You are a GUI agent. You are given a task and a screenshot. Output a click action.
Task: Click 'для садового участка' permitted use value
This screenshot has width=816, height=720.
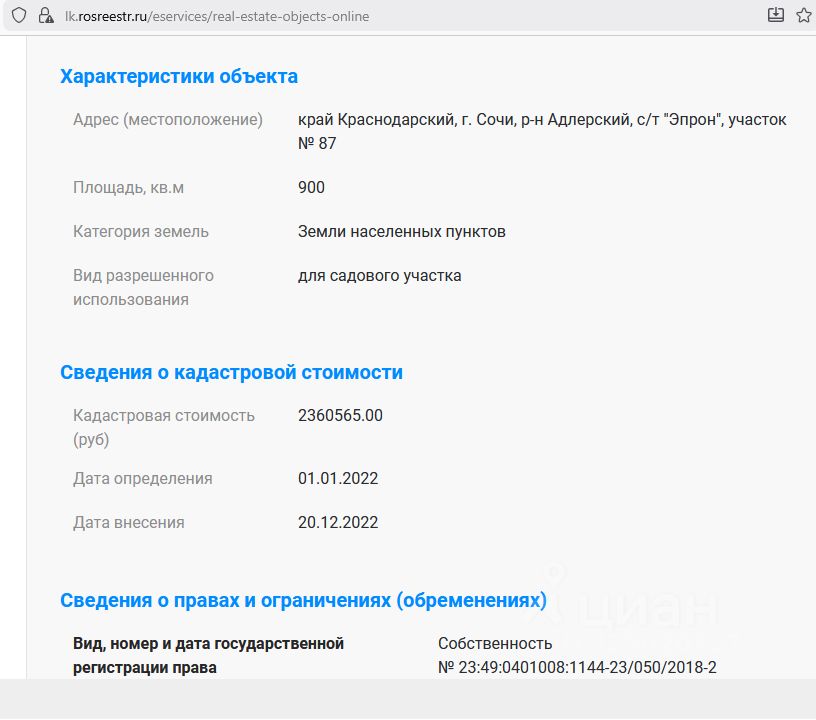click(x=380, y=276)
